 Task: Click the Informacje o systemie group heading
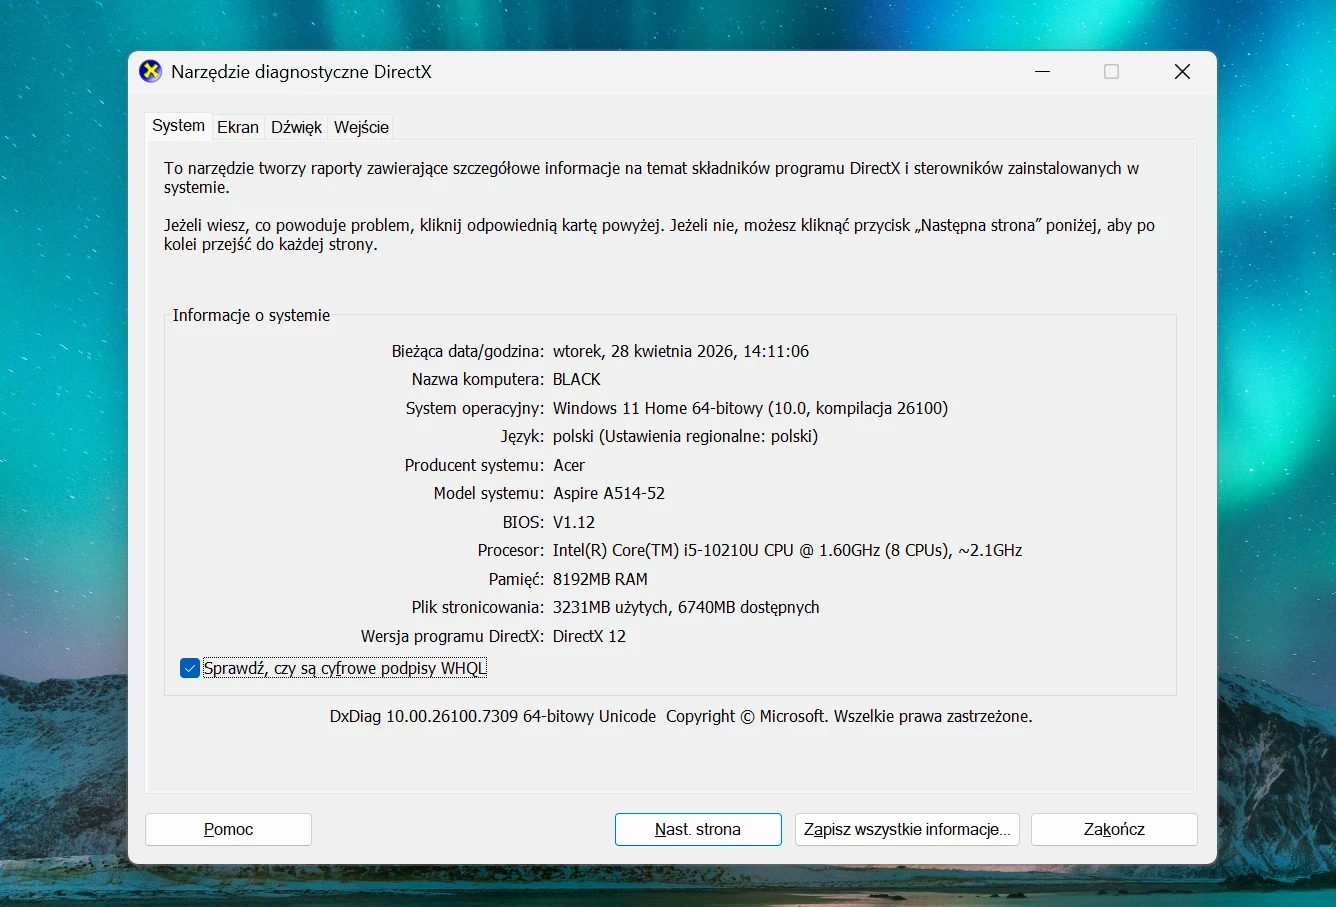[x=251, y=315]
